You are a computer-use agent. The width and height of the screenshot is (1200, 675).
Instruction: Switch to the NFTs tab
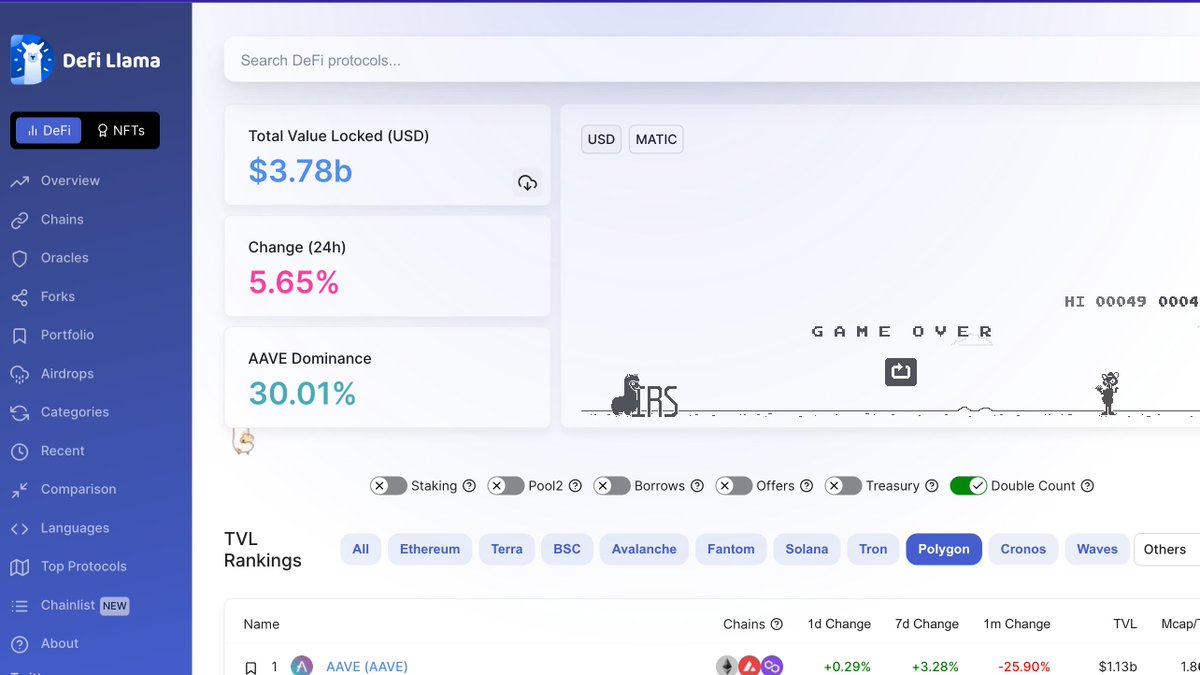point(120,131)
